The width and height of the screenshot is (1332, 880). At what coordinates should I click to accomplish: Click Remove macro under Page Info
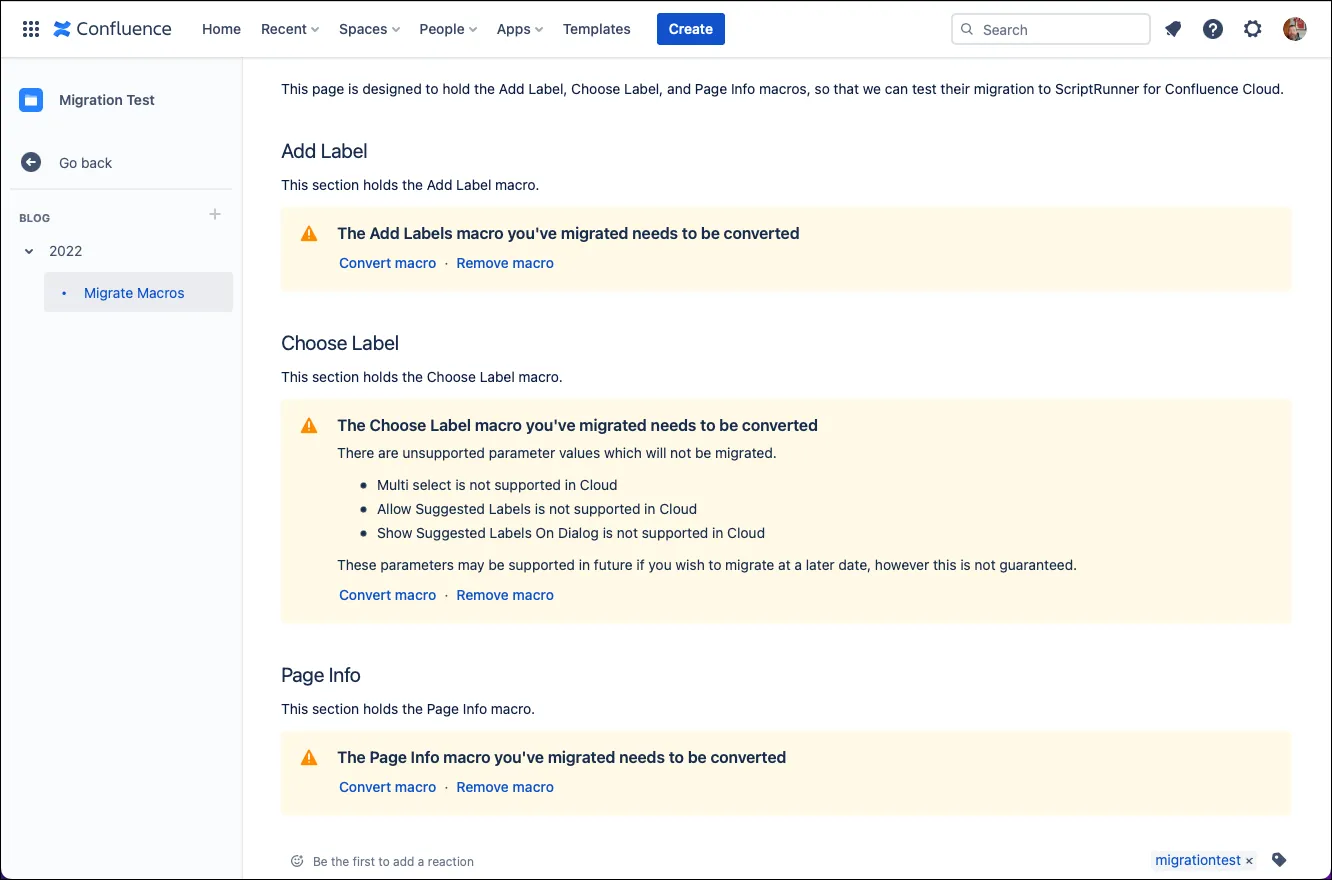505,787
